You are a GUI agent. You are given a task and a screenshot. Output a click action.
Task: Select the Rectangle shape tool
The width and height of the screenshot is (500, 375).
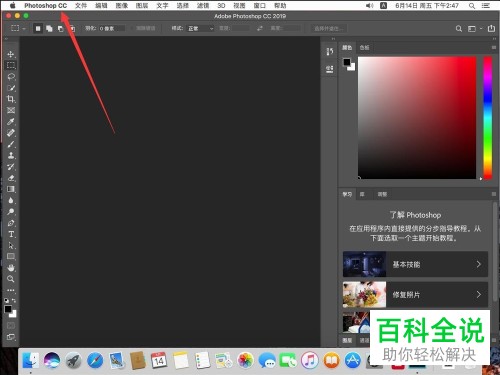(11, 257)
